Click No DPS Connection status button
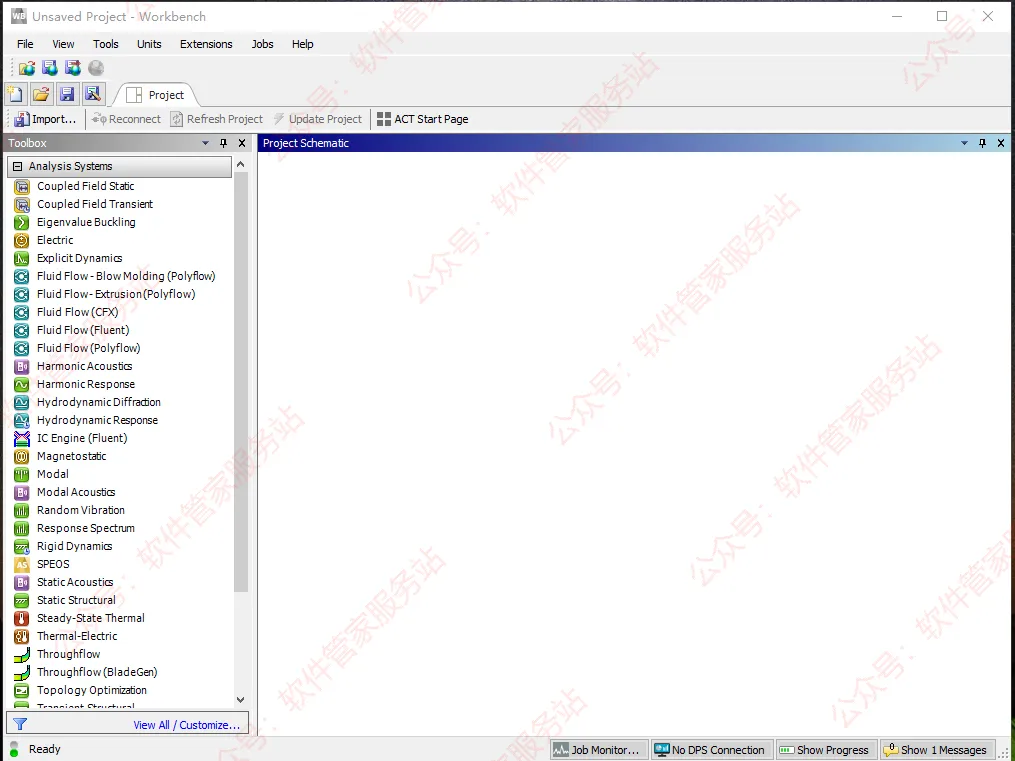This screenshot has width=1015, height=761. [x=712, y=750]
